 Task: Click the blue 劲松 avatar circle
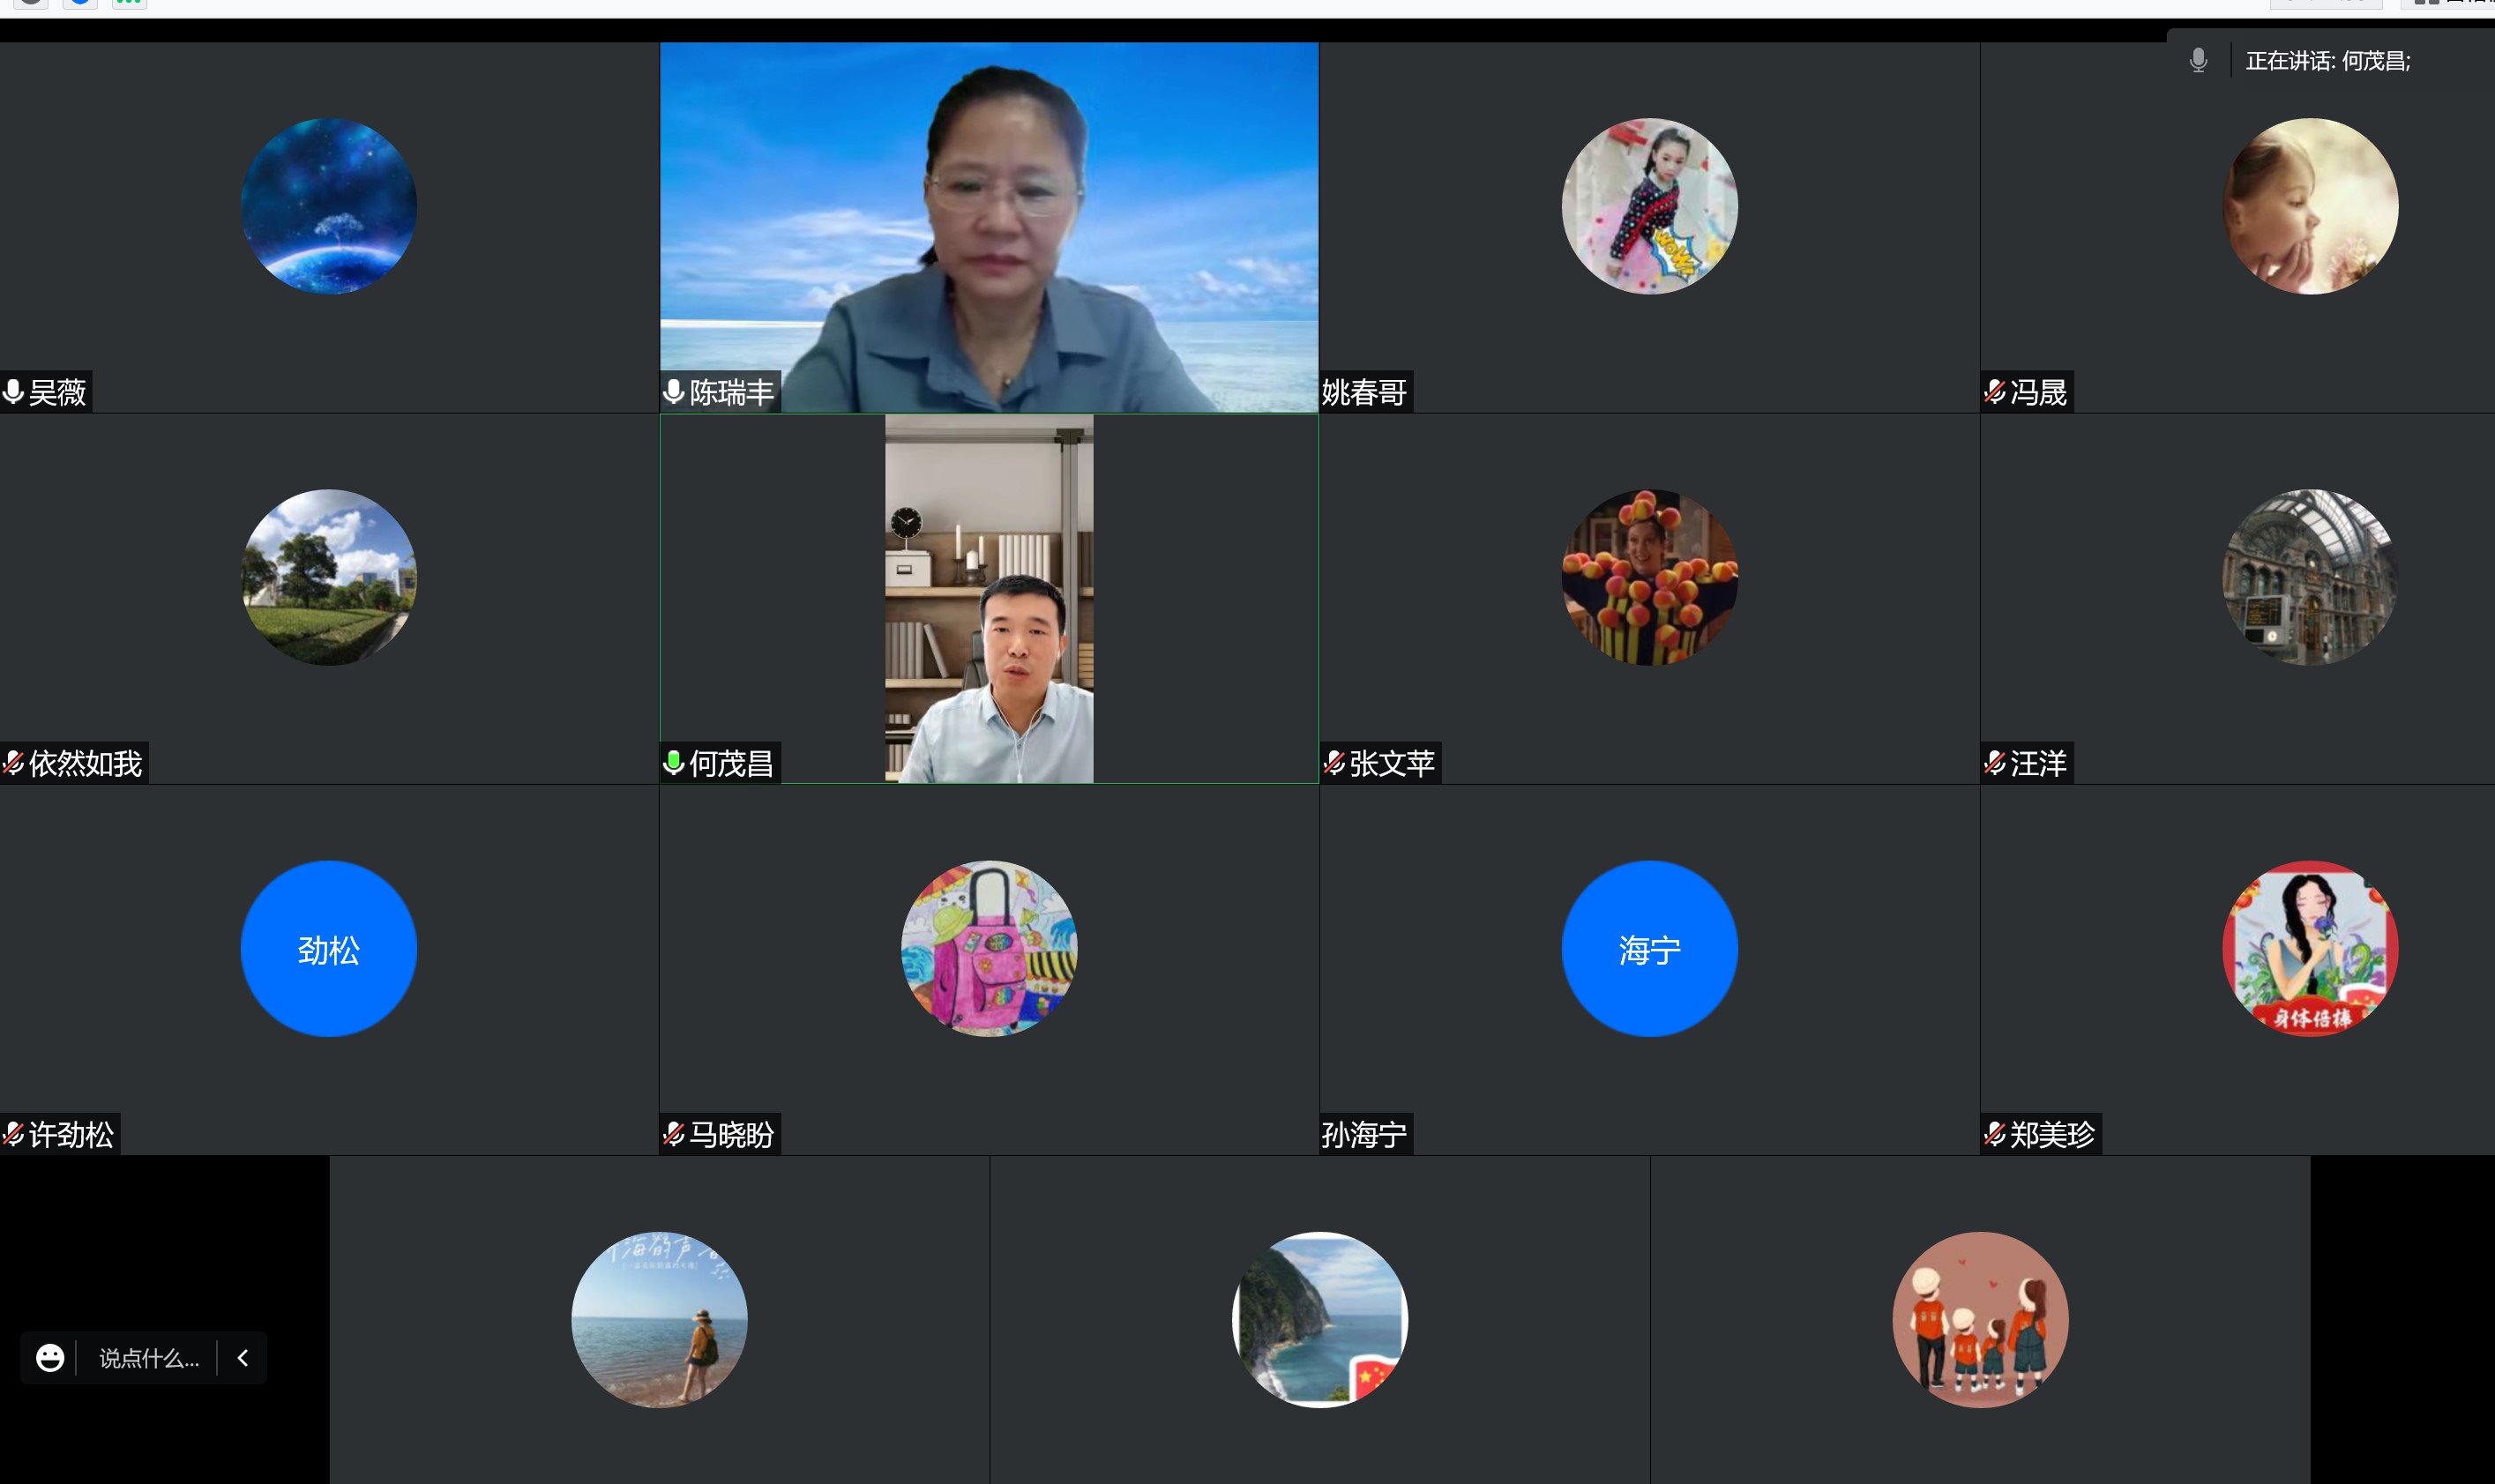pyautogui.click(x=329, y=949)
